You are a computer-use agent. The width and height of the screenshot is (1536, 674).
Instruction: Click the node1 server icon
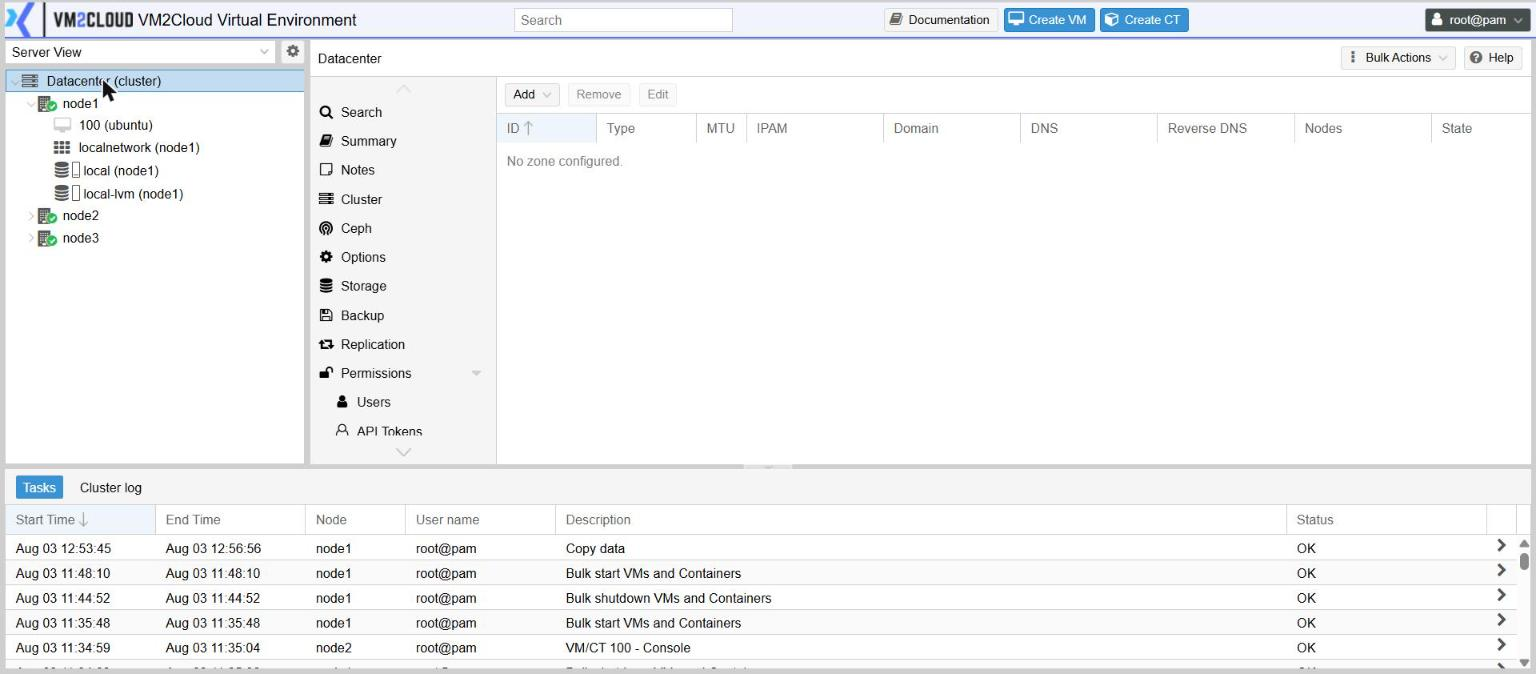(x=47, y=104)
